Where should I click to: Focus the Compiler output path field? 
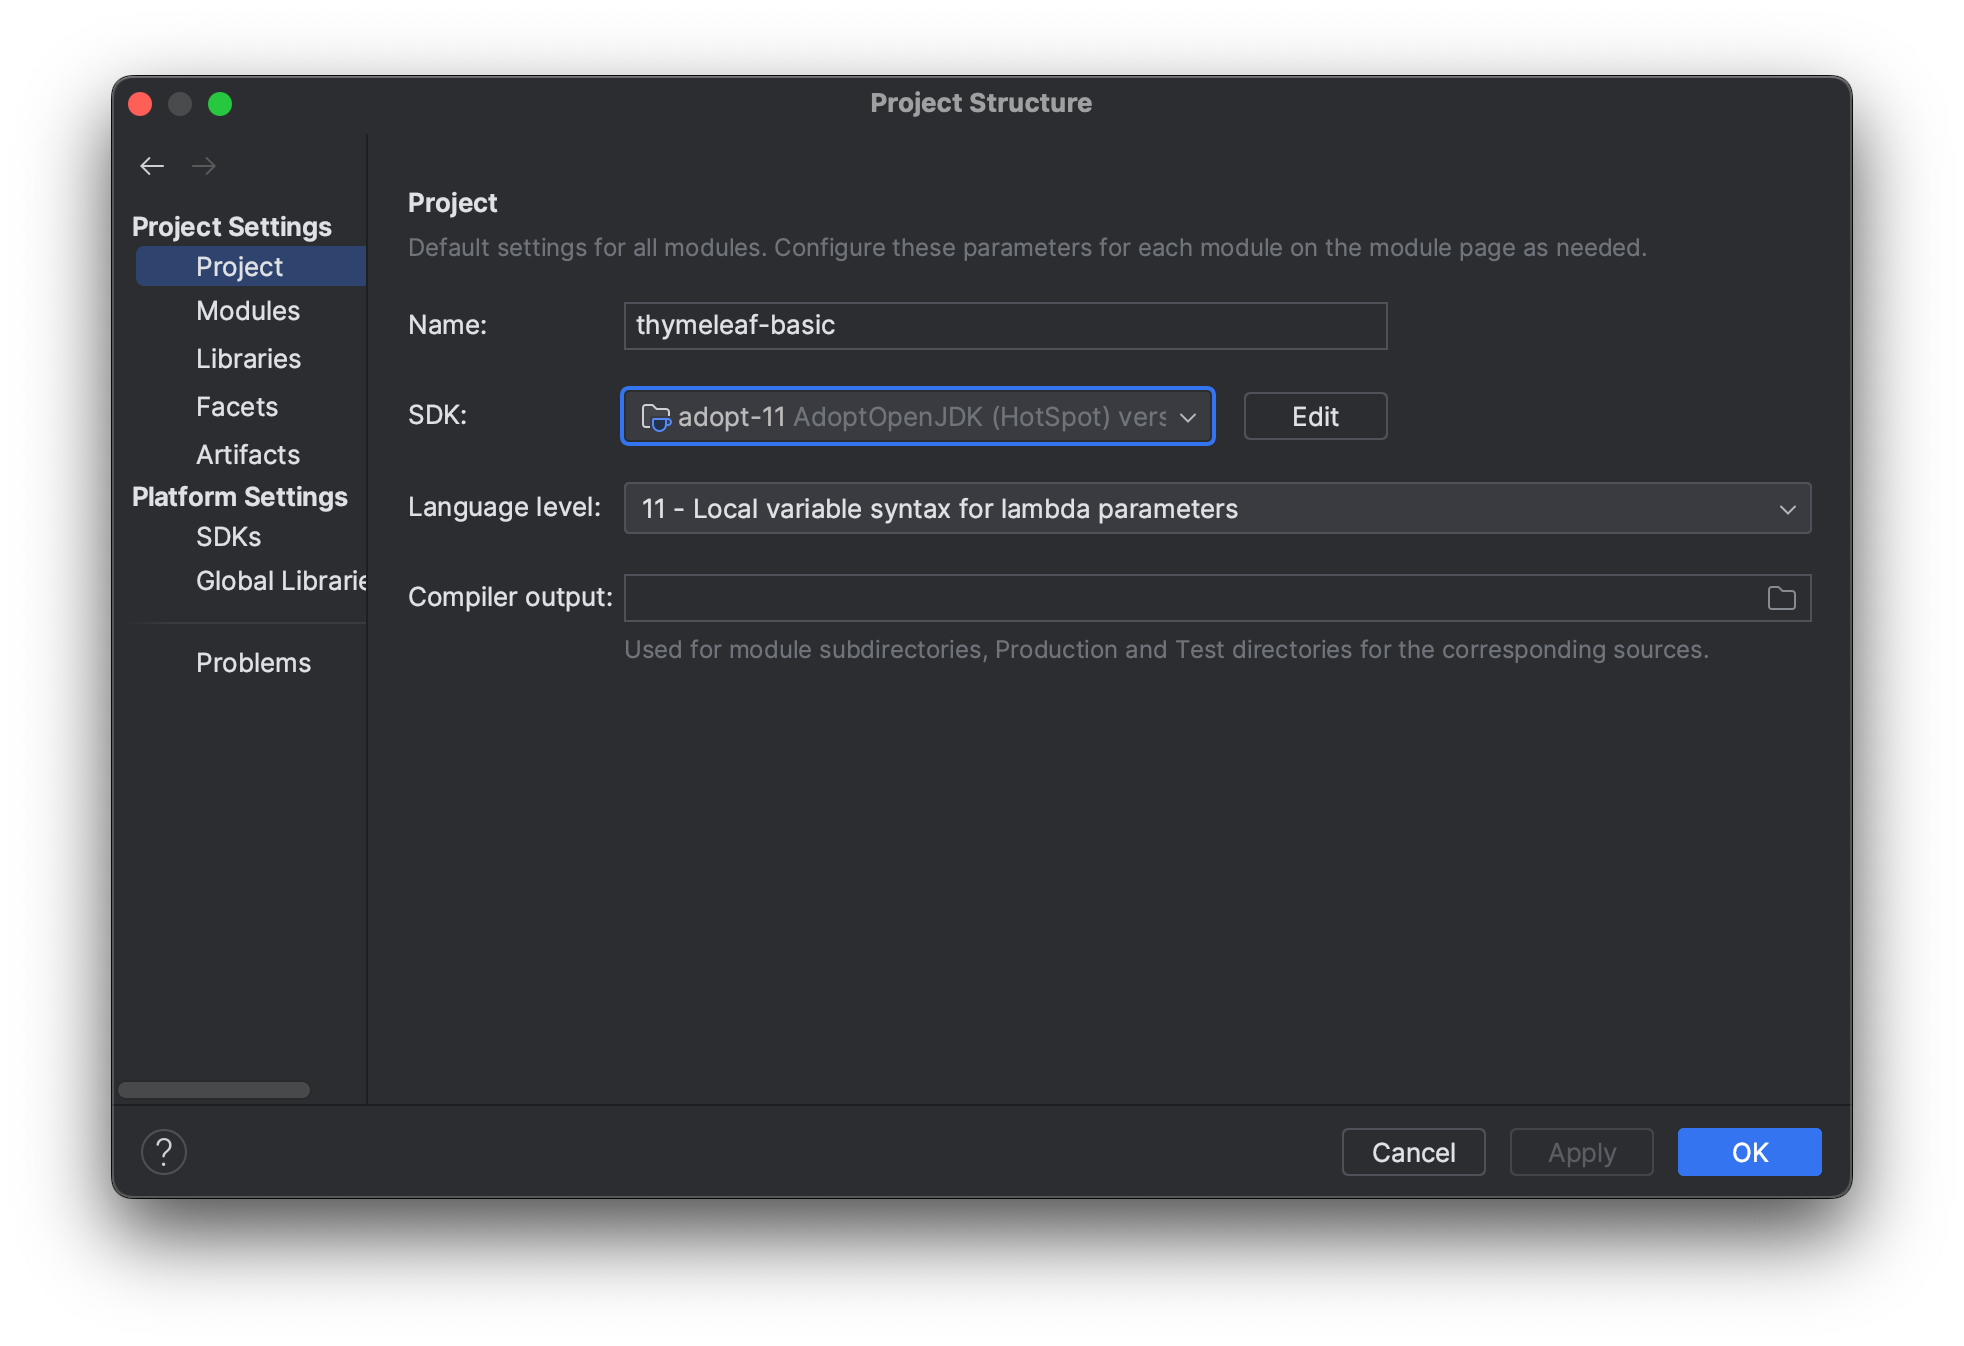[1190, 598]
